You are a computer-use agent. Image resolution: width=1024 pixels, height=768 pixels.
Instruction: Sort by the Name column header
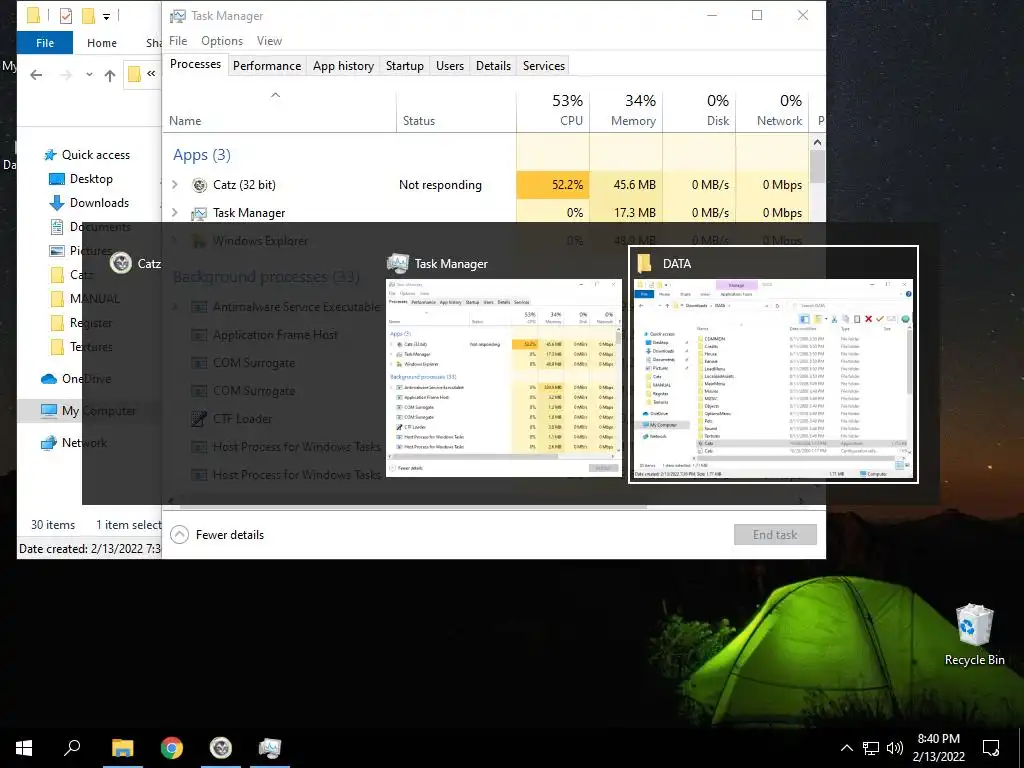280,110
